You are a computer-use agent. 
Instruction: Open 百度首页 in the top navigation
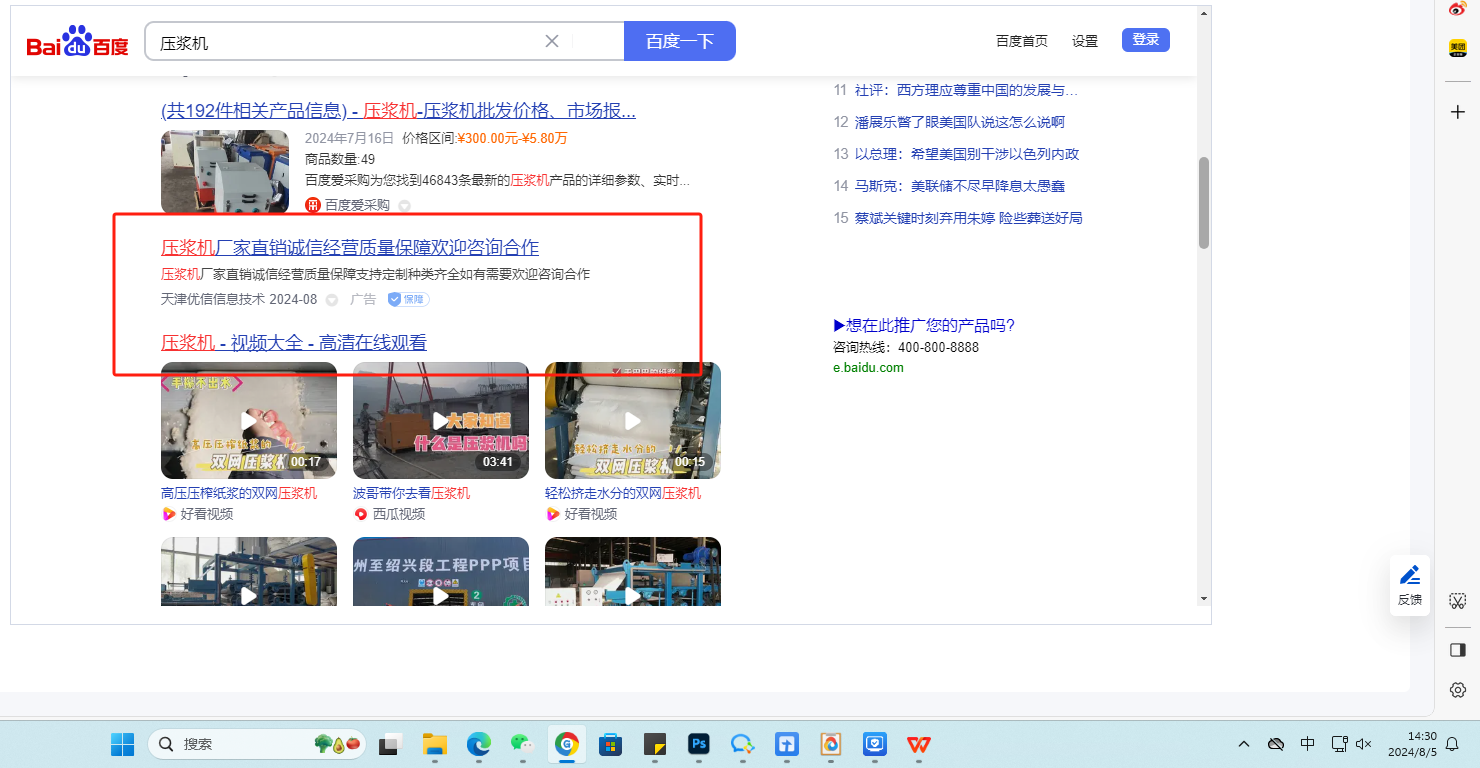[1022, 41]
